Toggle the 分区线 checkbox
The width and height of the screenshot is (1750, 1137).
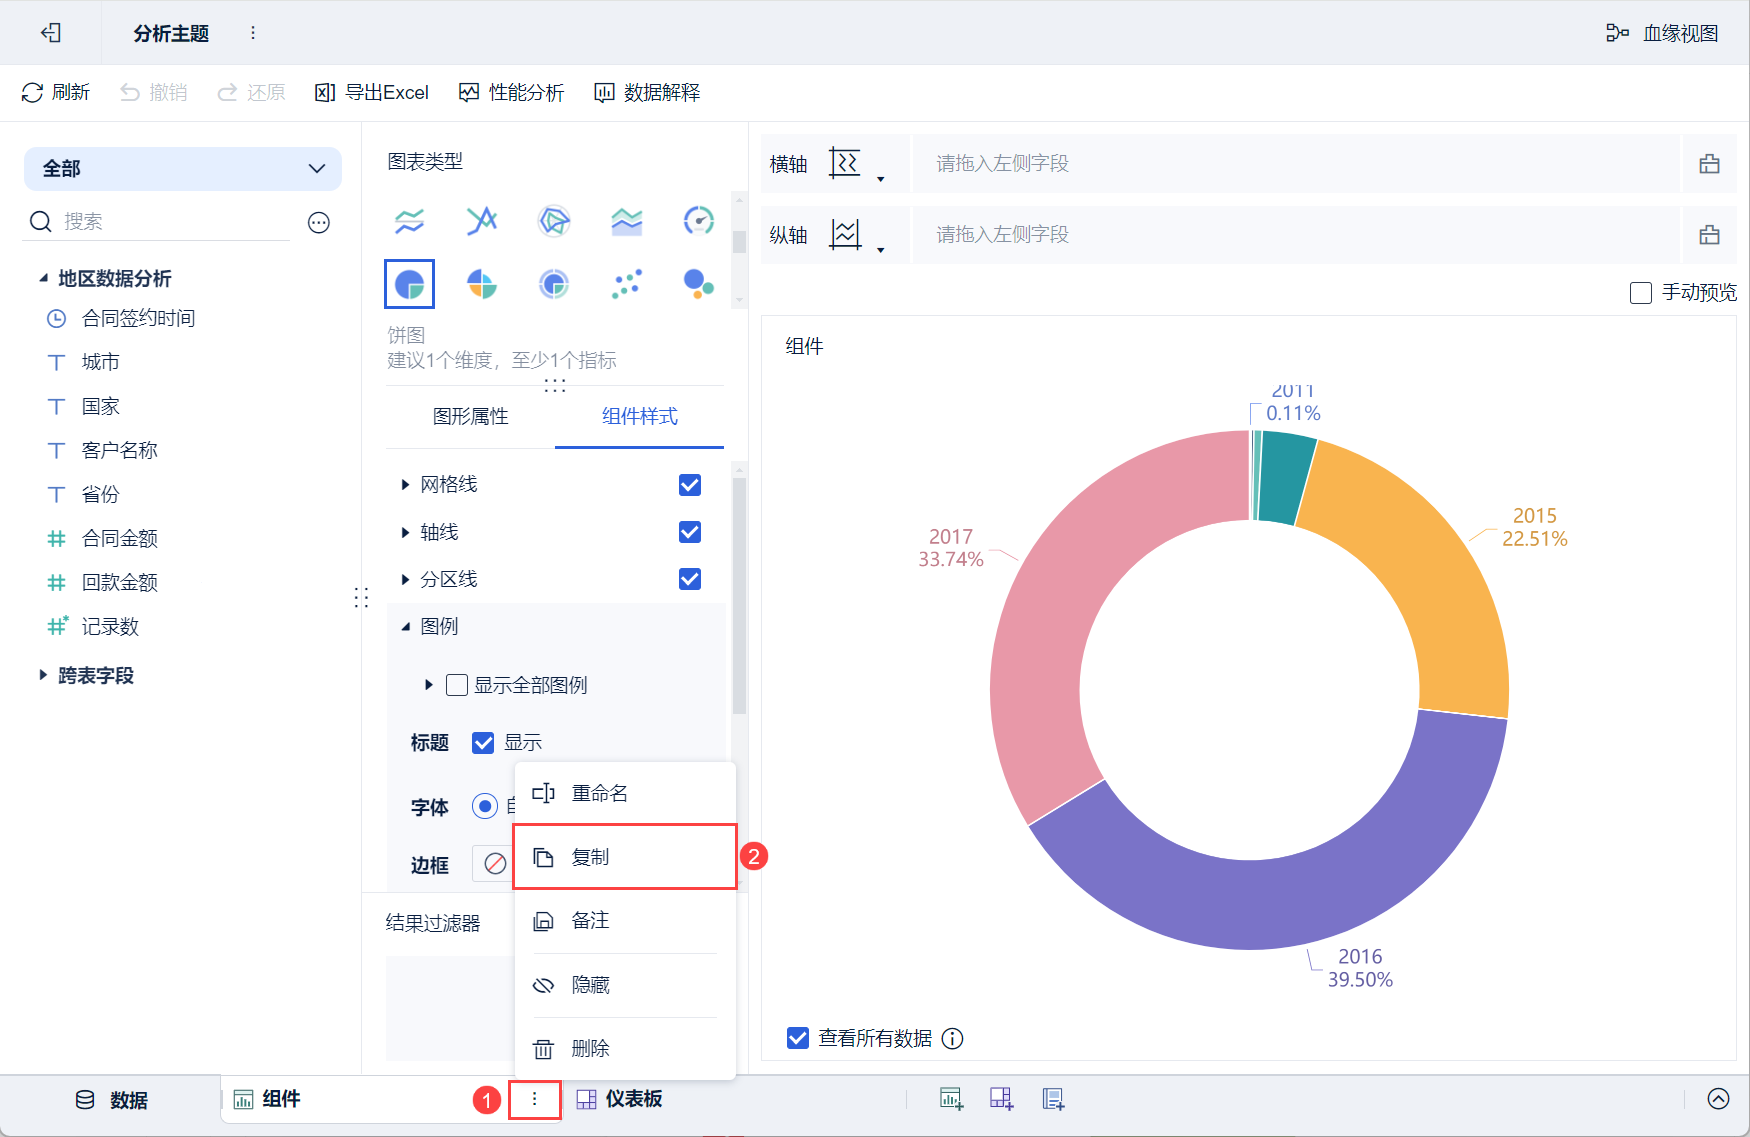pyautogui.click(x=690, y=579)
